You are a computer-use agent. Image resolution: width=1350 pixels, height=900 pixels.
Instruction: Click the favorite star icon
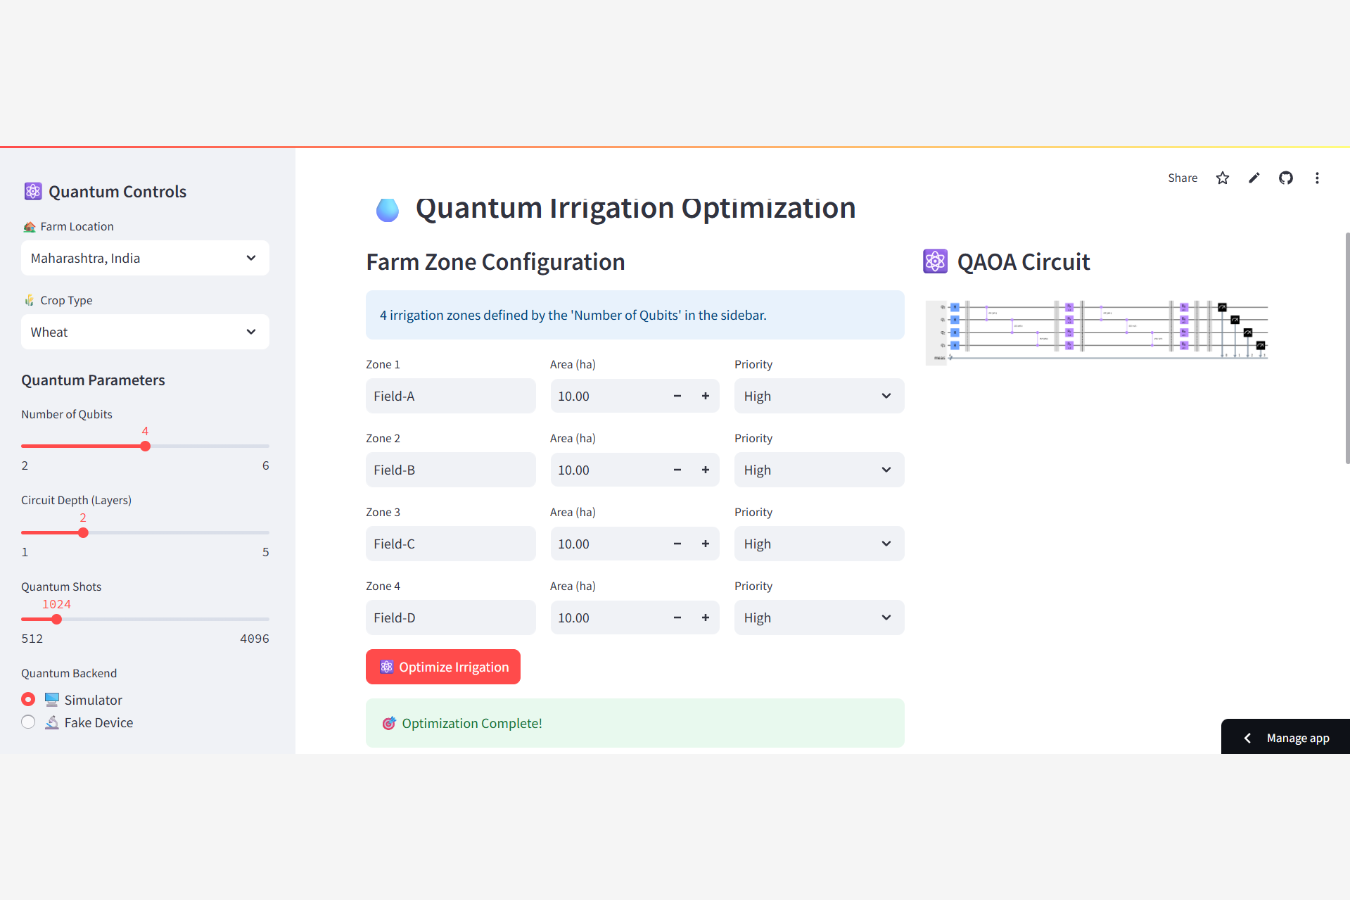coord(1222,178)
